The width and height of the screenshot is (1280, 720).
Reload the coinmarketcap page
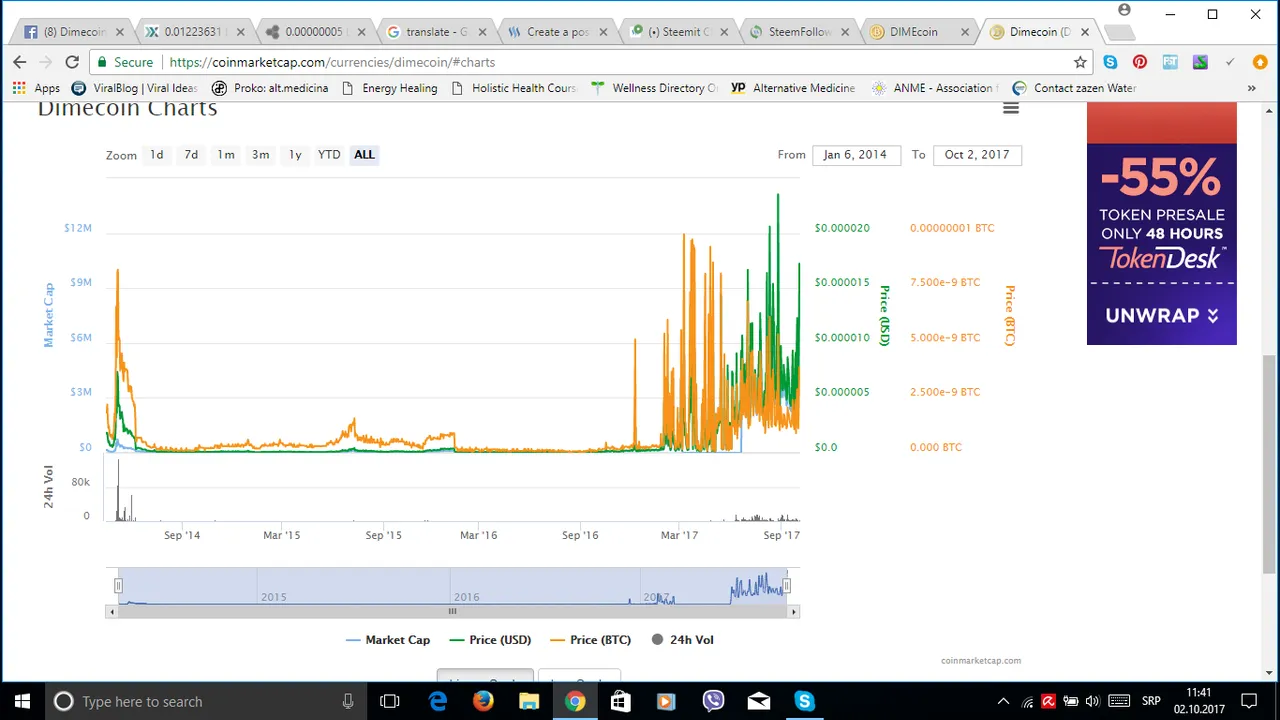72,62
